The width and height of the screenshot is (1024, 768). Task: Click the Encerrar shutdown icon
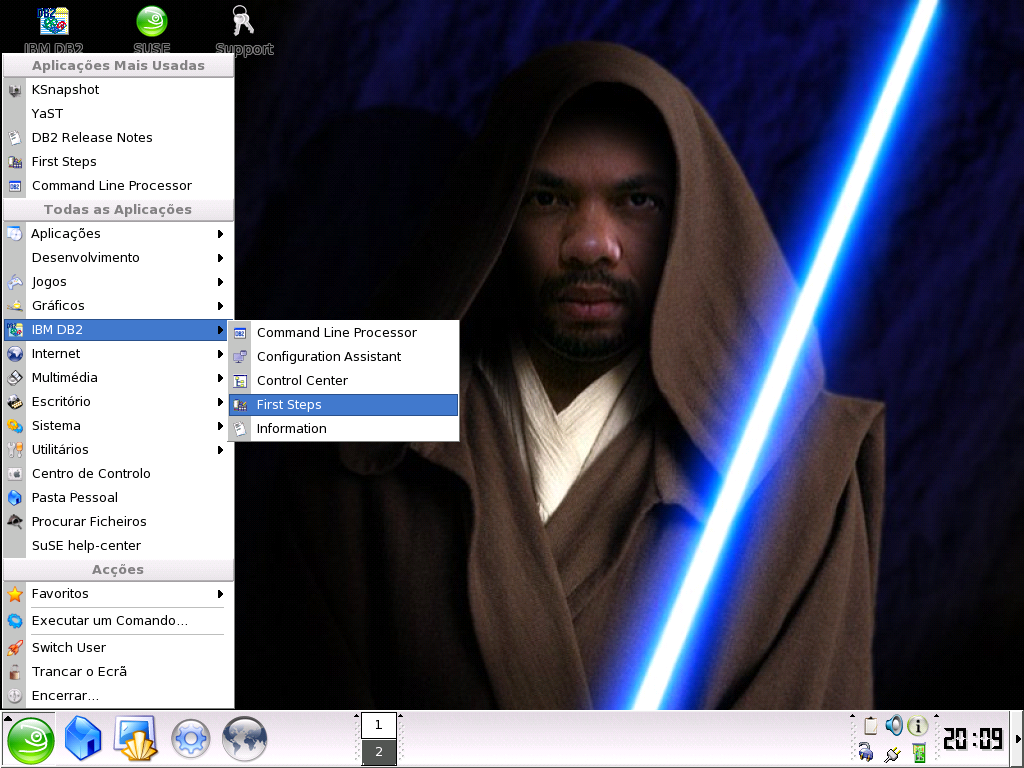coord(15,696)
